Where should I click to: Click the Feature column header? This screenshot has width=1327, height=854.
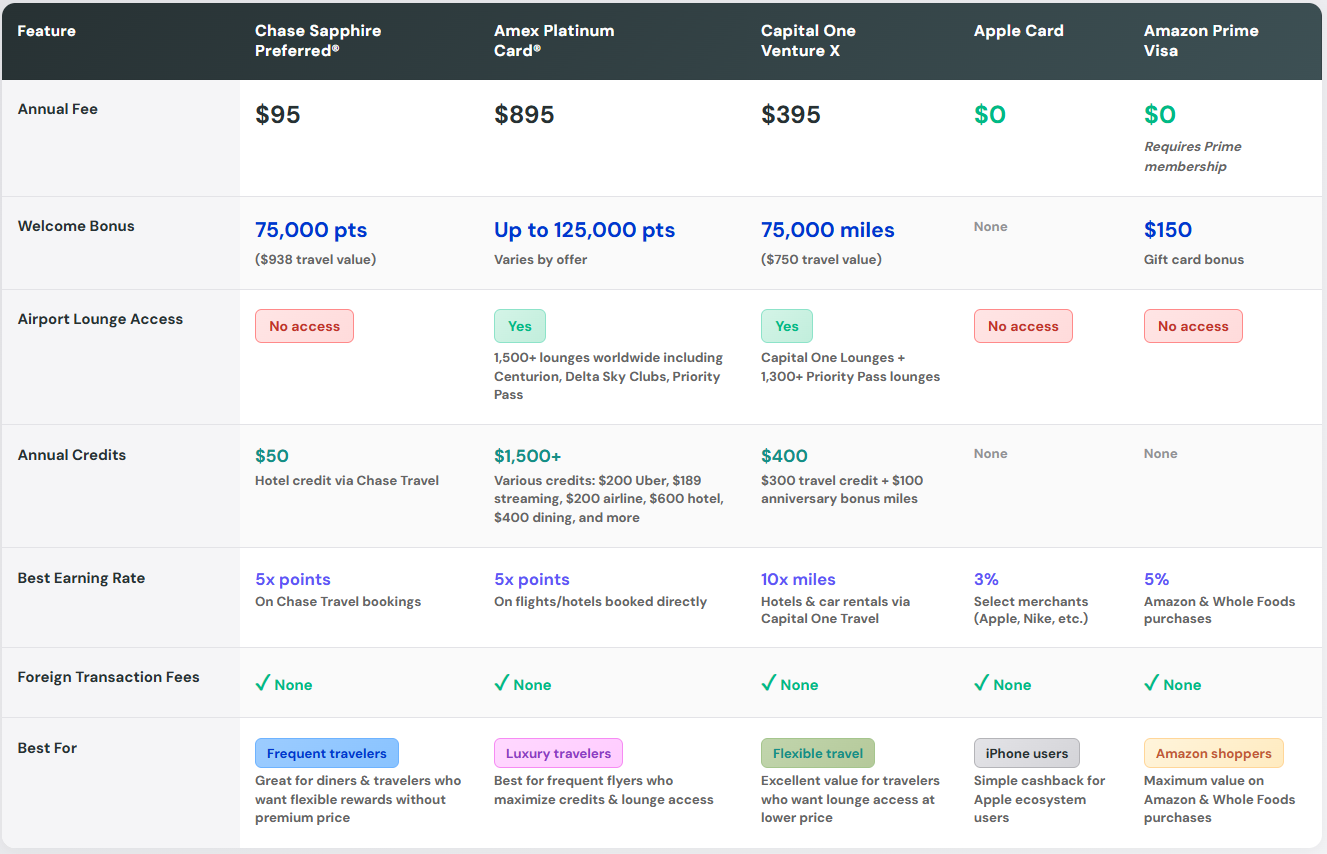pyautogui.click(x=47, y=31)
